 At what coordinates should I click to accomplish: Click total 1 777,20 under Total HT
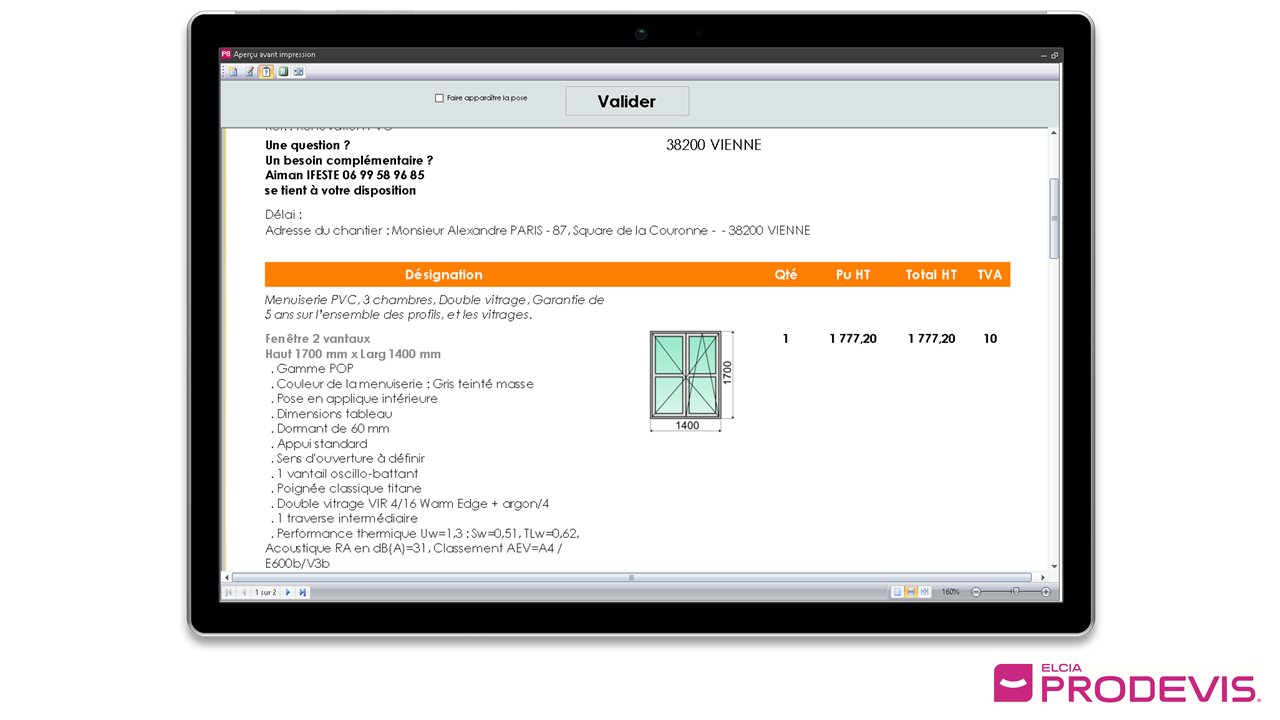(x=931, y=339)
